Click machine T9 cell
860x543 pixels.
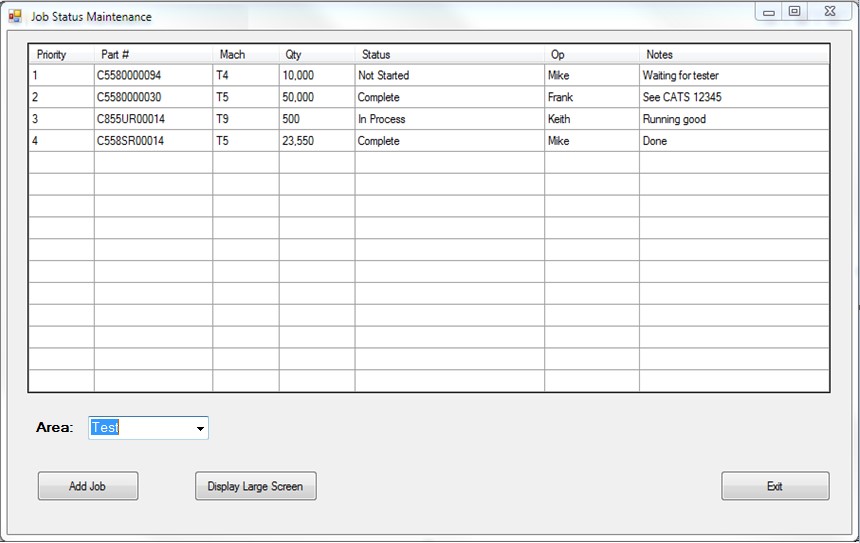click(x=246, y=119)
